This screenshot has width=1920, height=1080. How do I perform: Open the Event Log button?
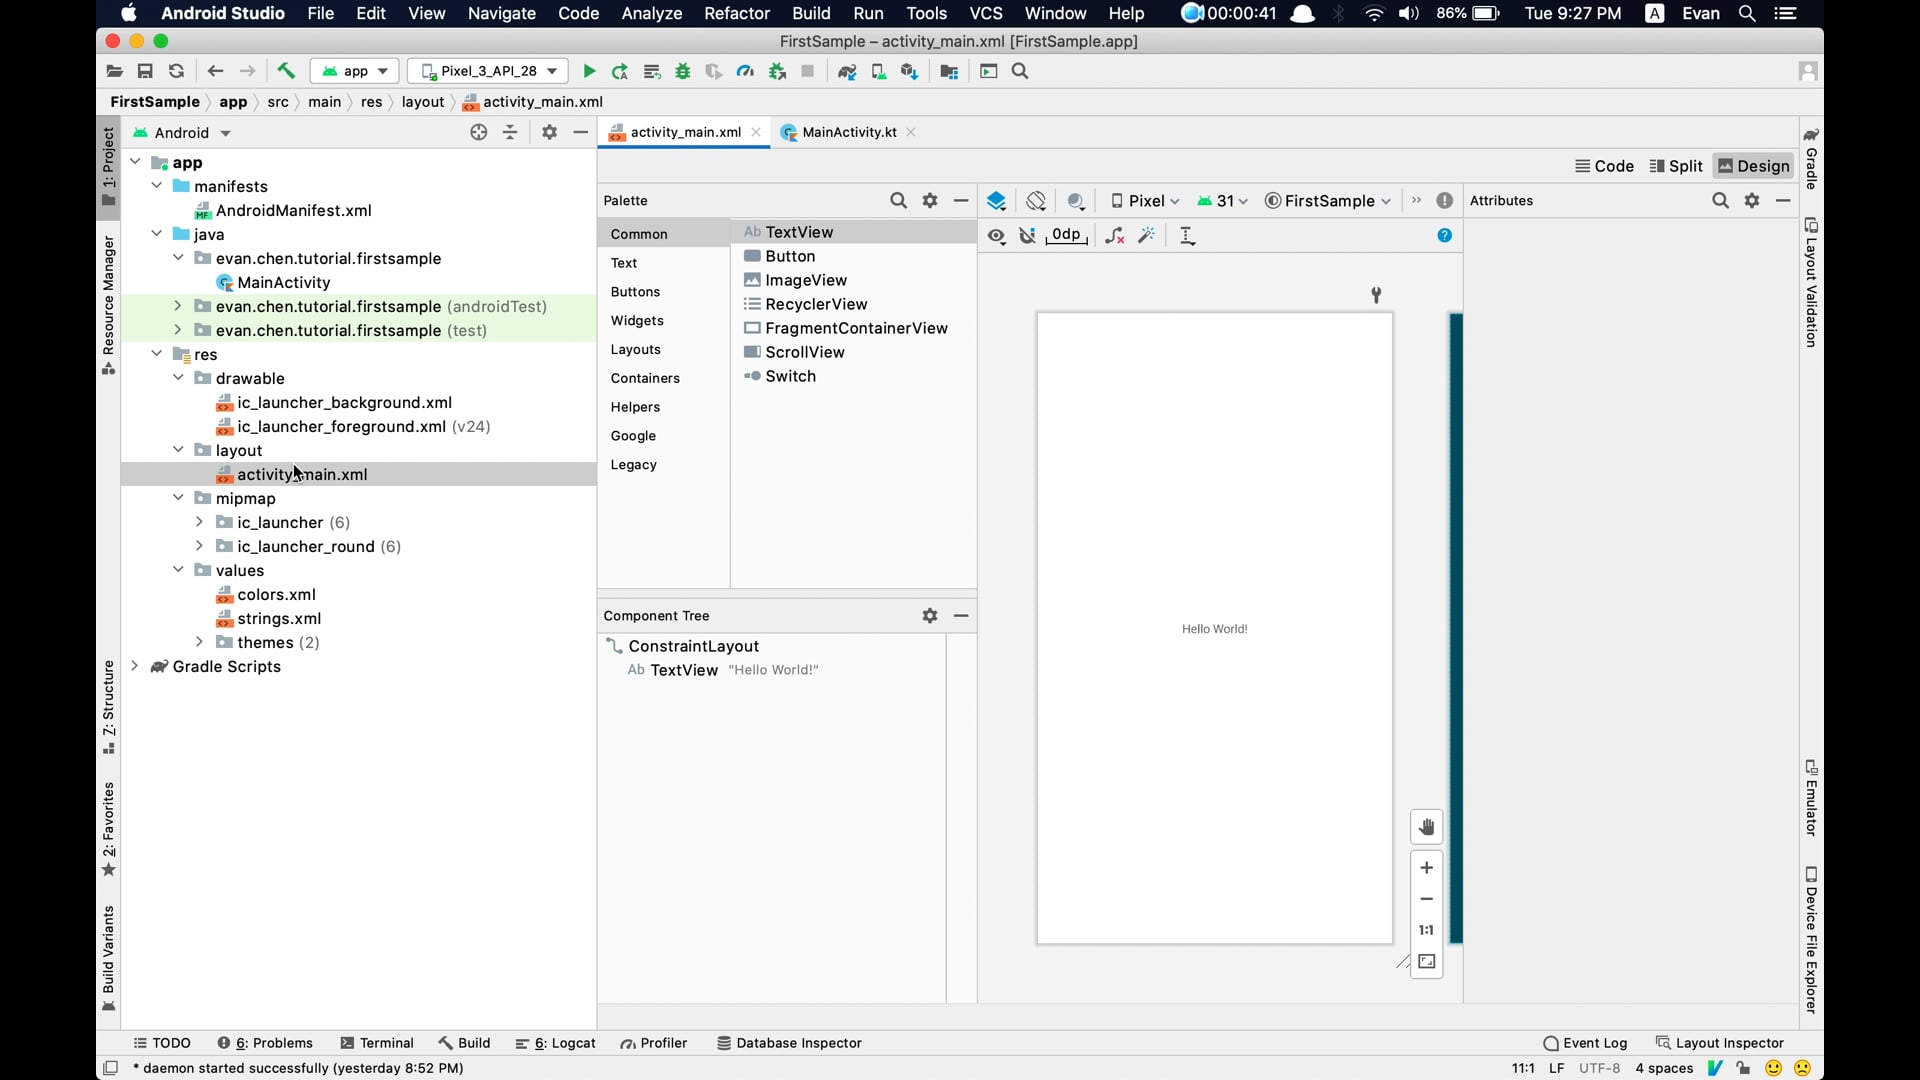click(1586, 1043)
